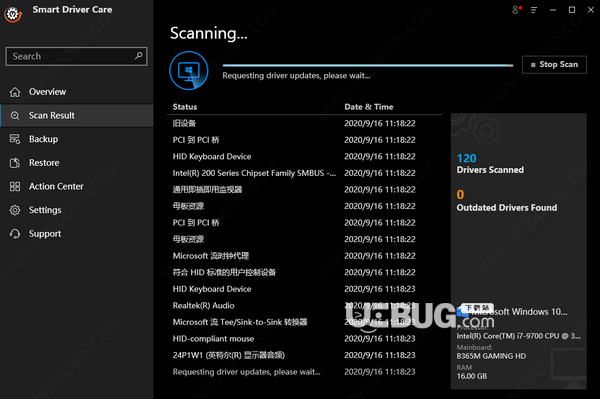The image size is (600, 399).
Task: Stop the scan with Stop Scan button
Action: (554, 65)
